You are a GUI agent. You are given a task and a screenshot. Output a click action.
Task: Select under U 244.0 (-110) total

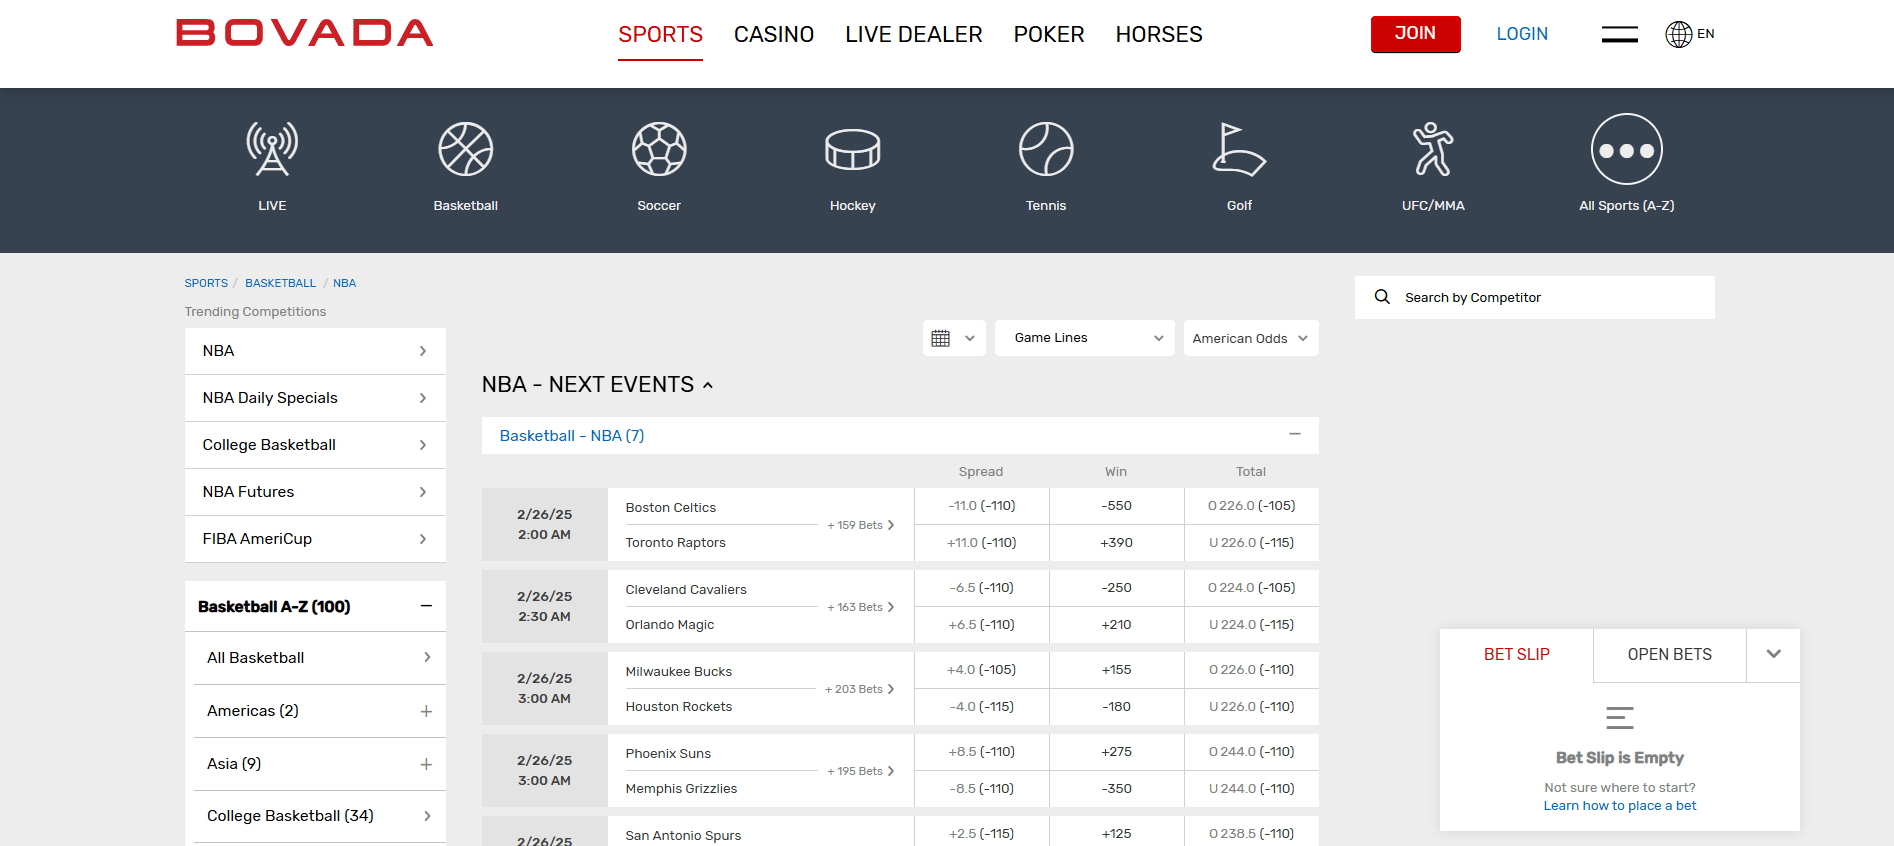coord(1252,789)
